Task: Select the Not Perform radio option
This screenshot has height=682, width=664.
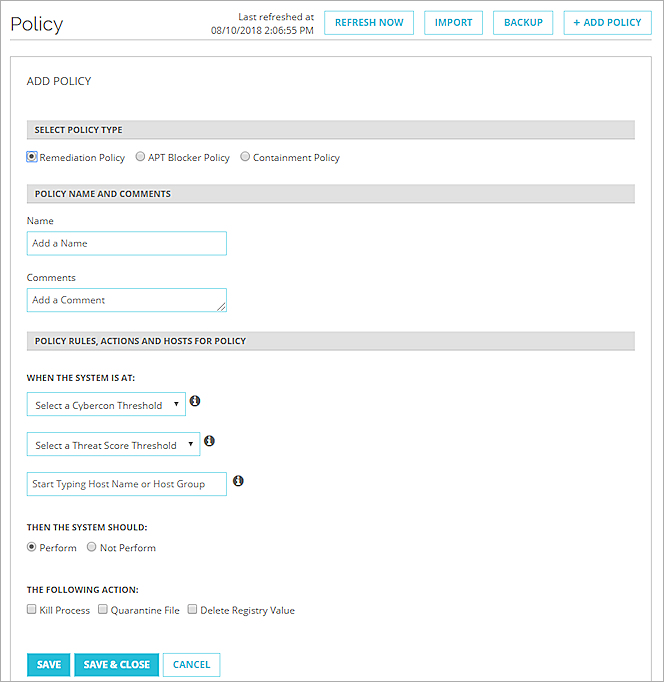Action: [x=92, y=547]
